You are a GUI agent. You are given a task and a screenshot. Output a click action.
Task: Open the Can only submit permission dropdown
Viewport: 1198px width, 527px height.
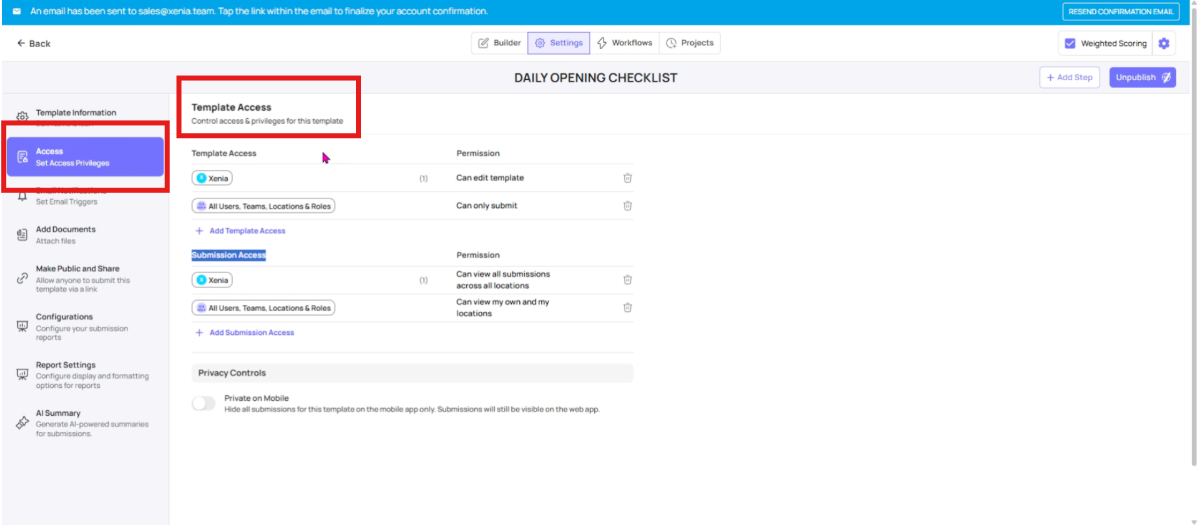[x=487, y=206]
